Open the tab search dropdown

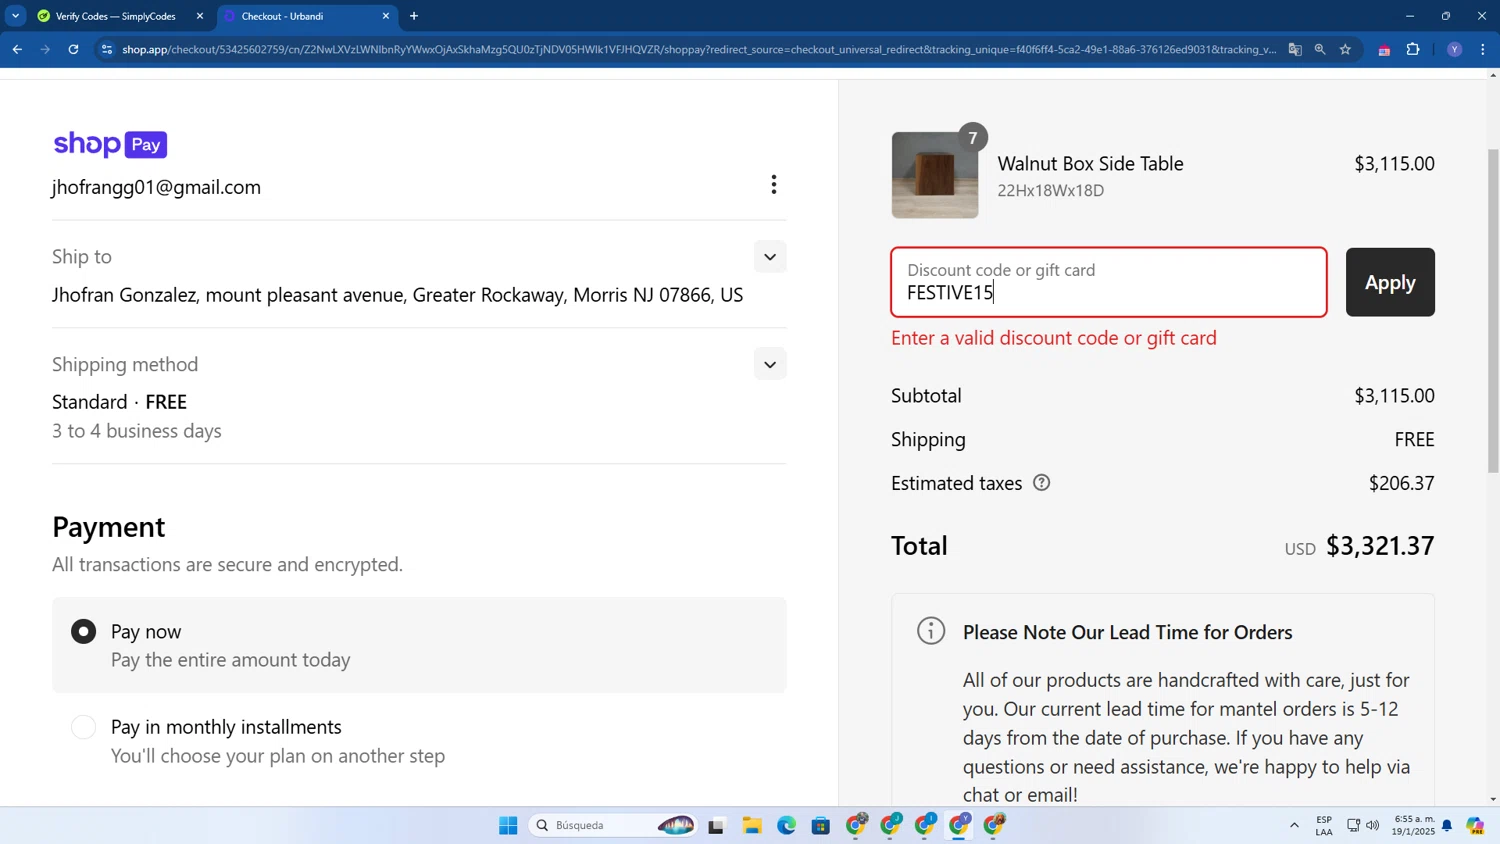click(x=15, y=16)
